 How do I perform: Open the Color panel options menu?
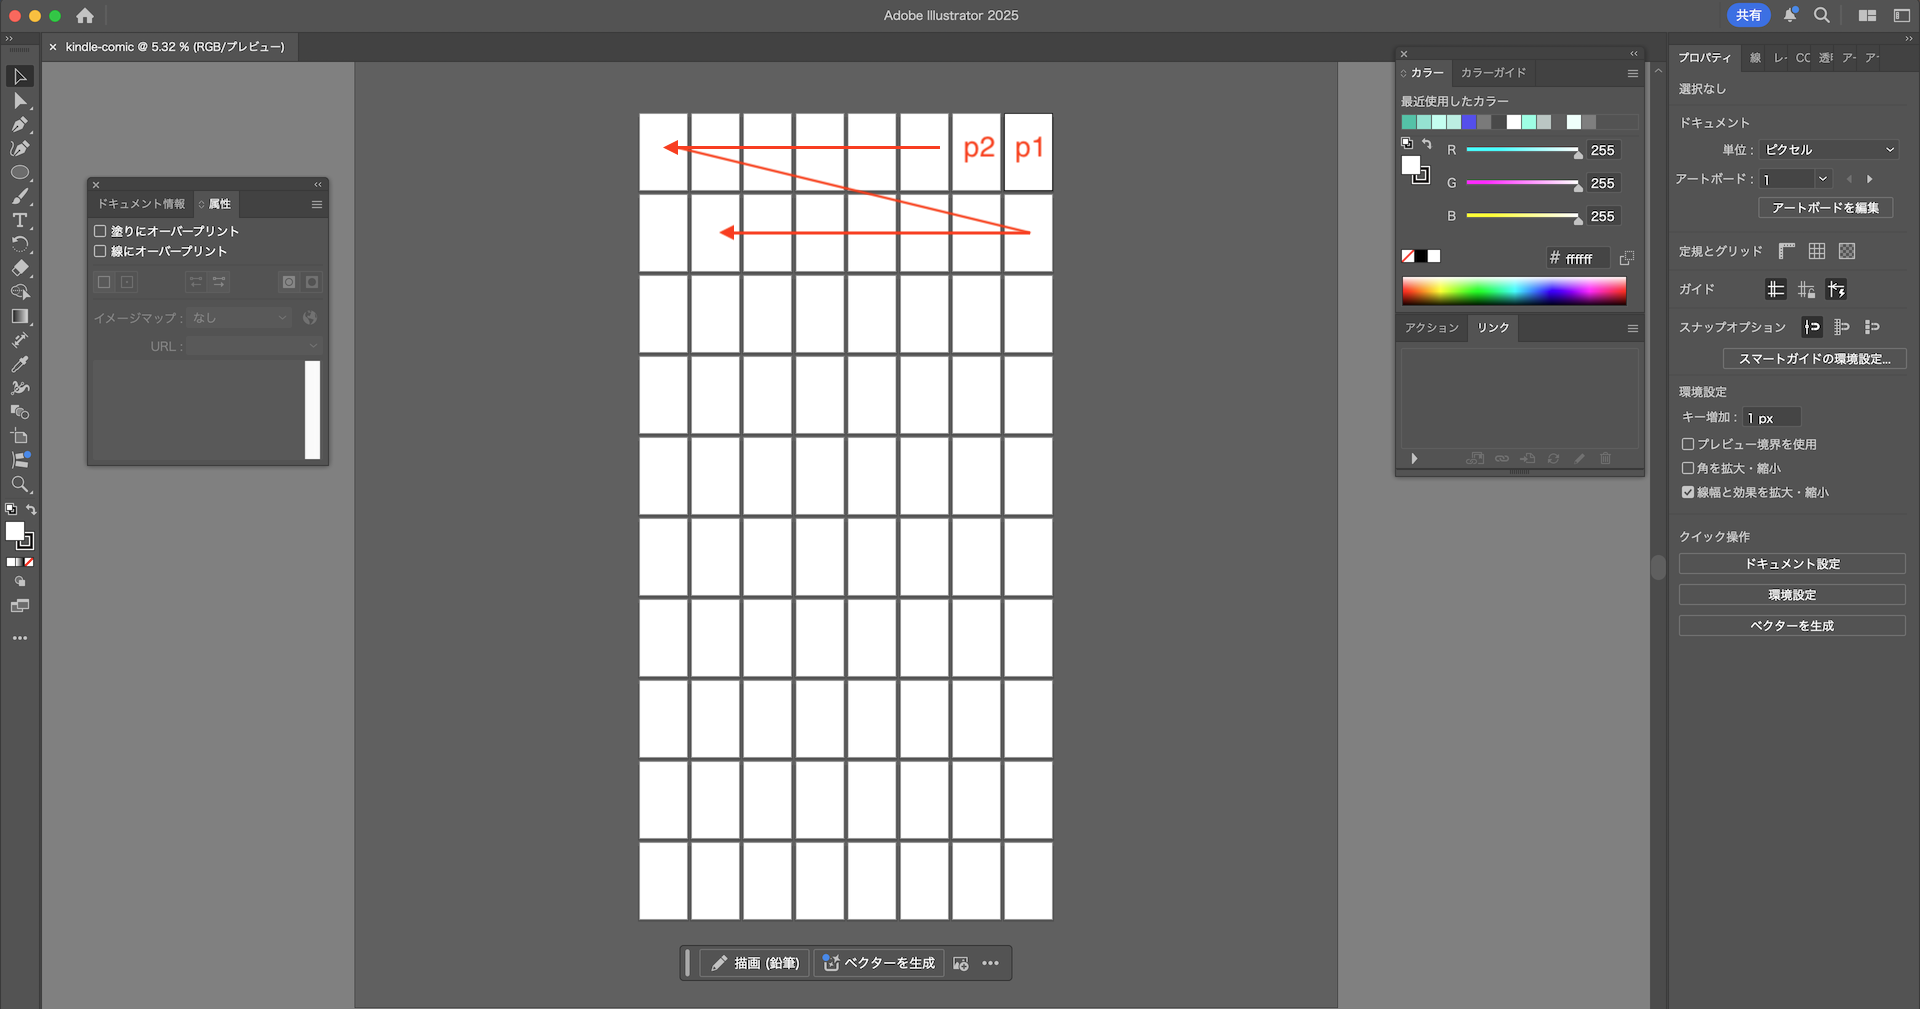point(1632,73)
